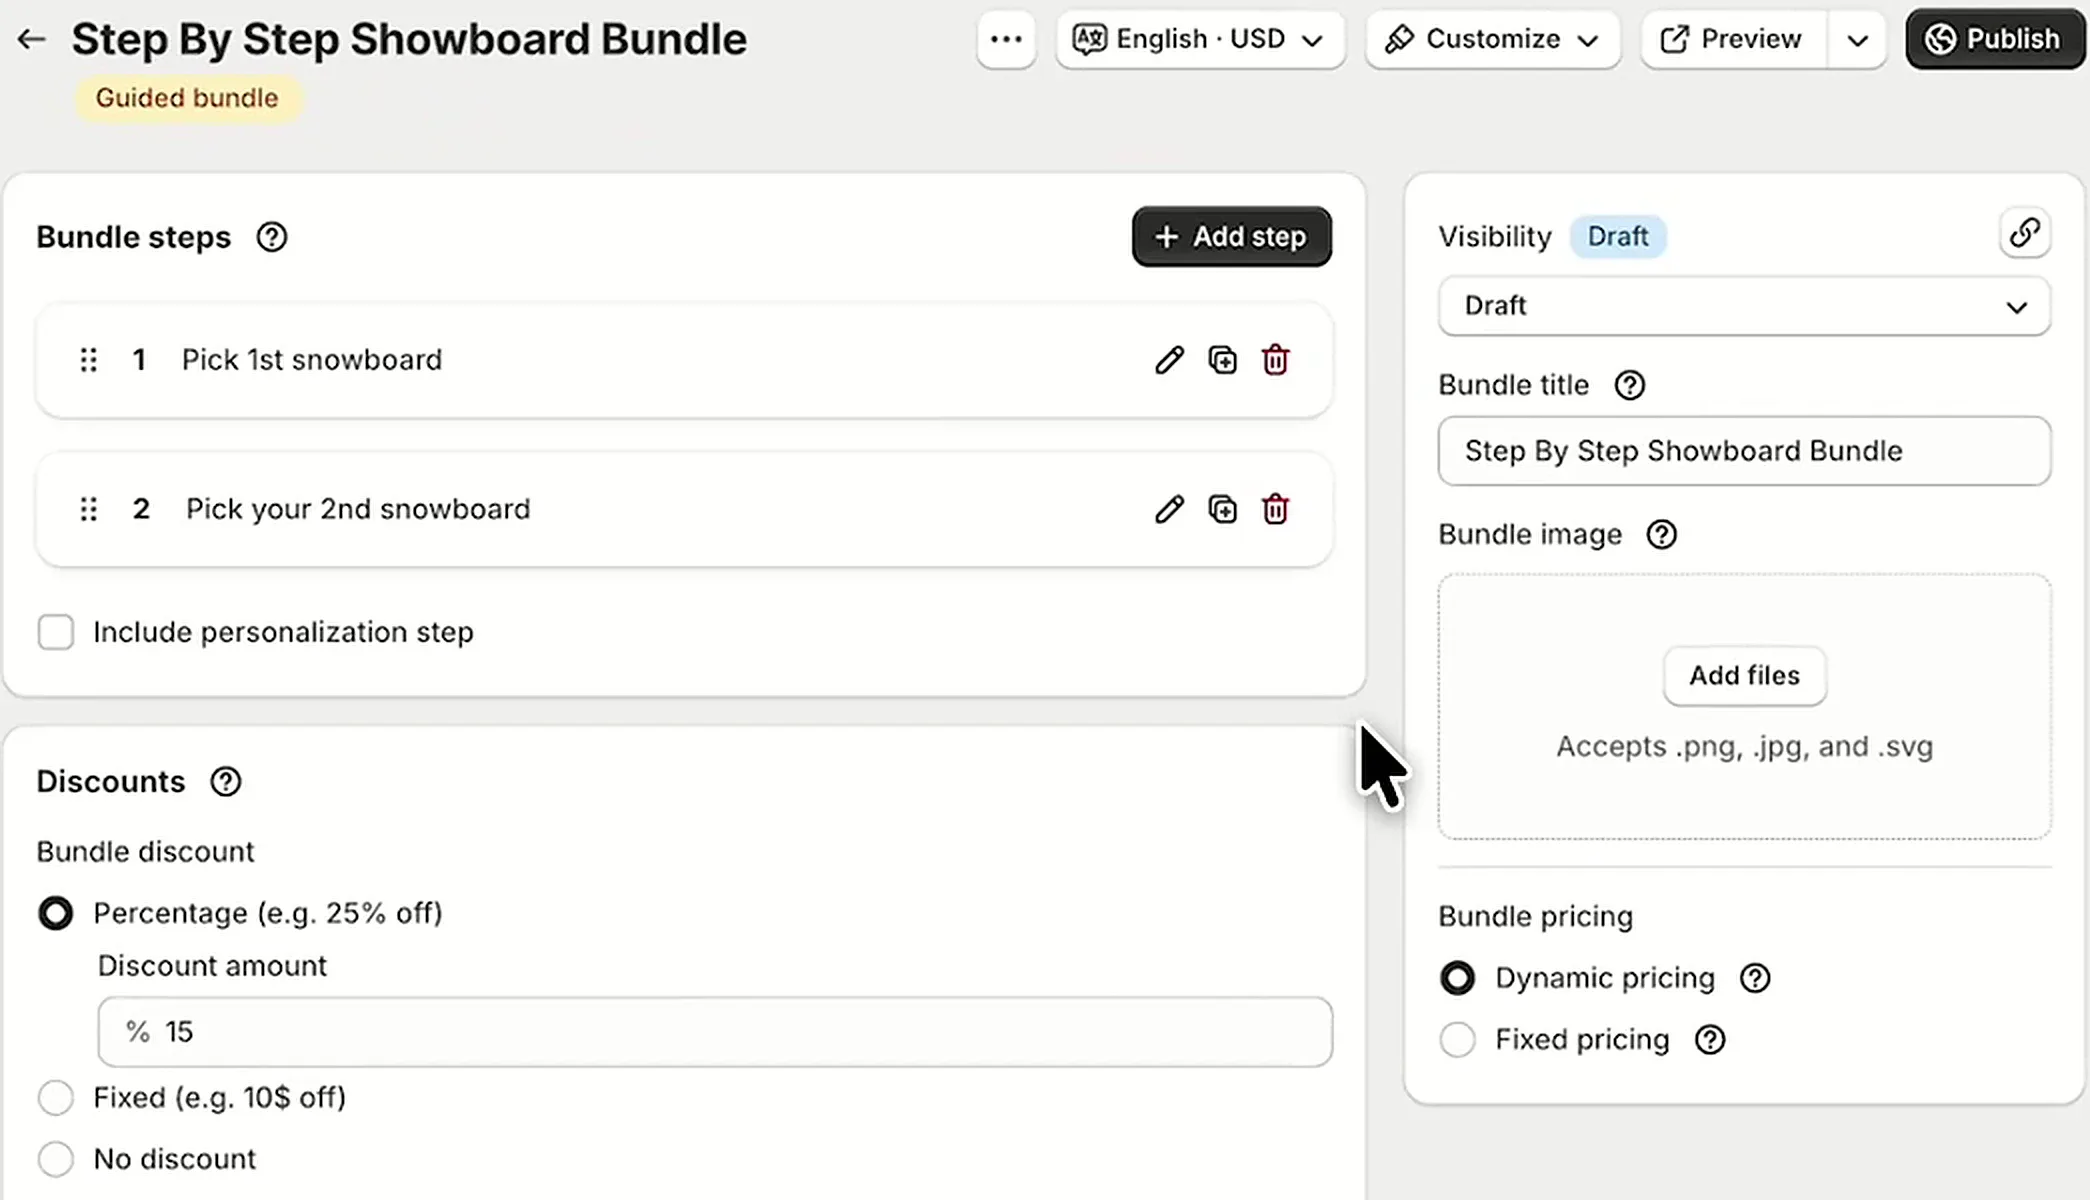Click drag handle of step 2
Screen dimensions: 2090x1200
(89, 510)
